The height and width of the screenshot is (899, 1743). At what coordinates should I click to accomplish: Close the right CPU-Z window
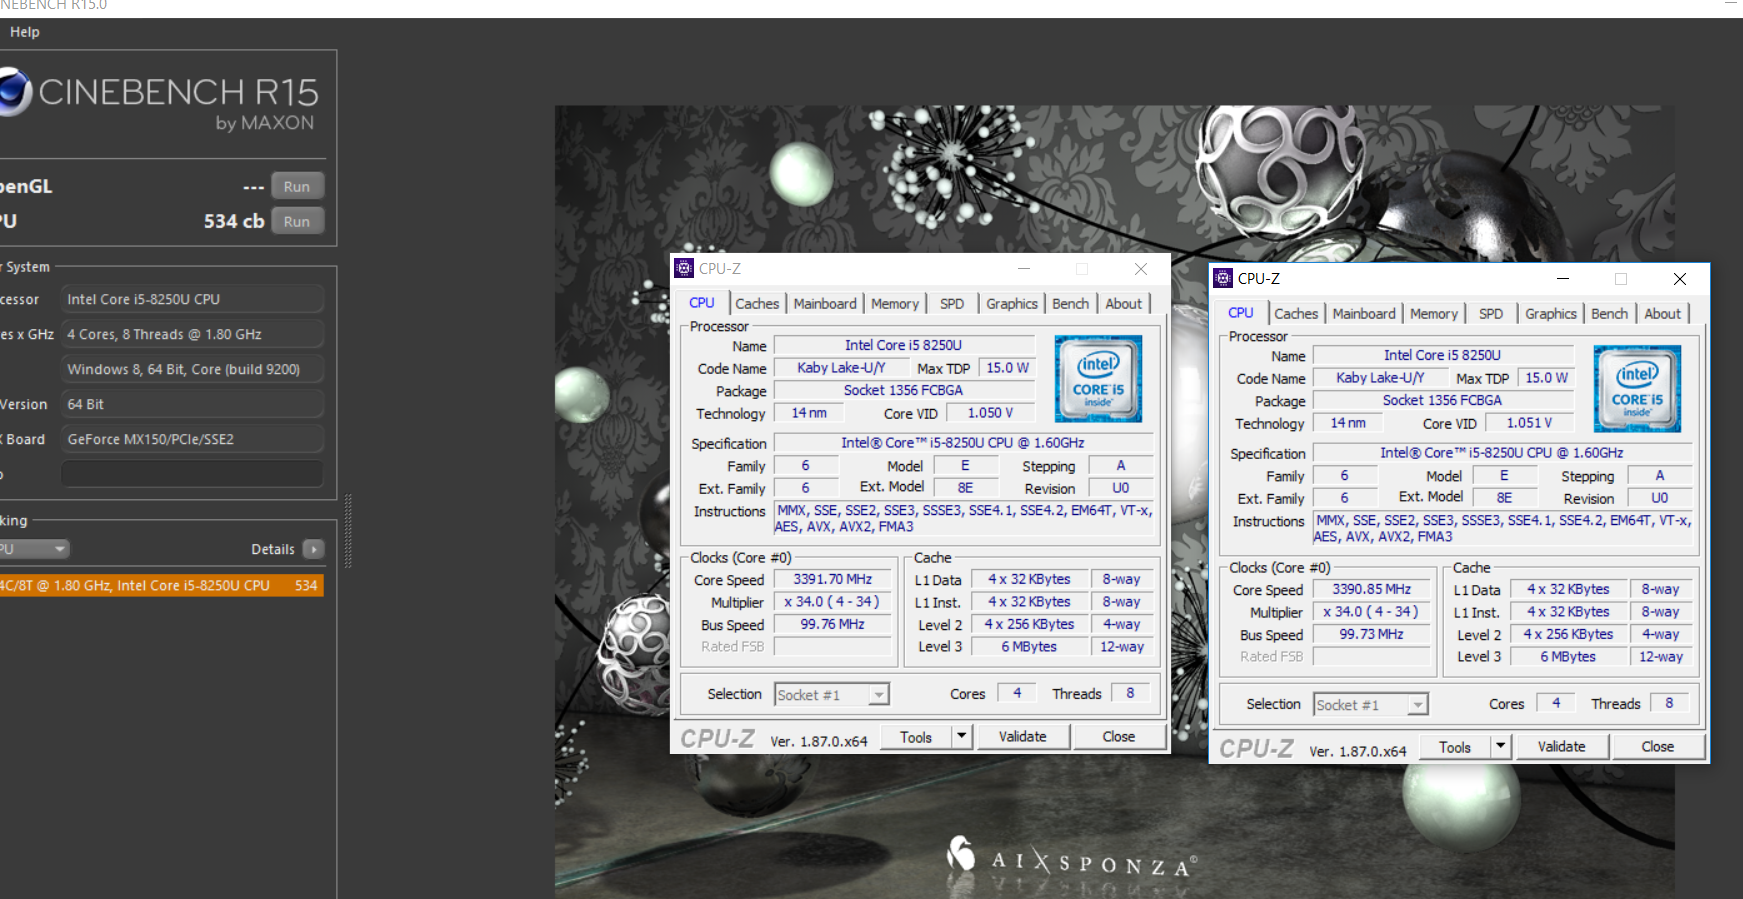1680,279
